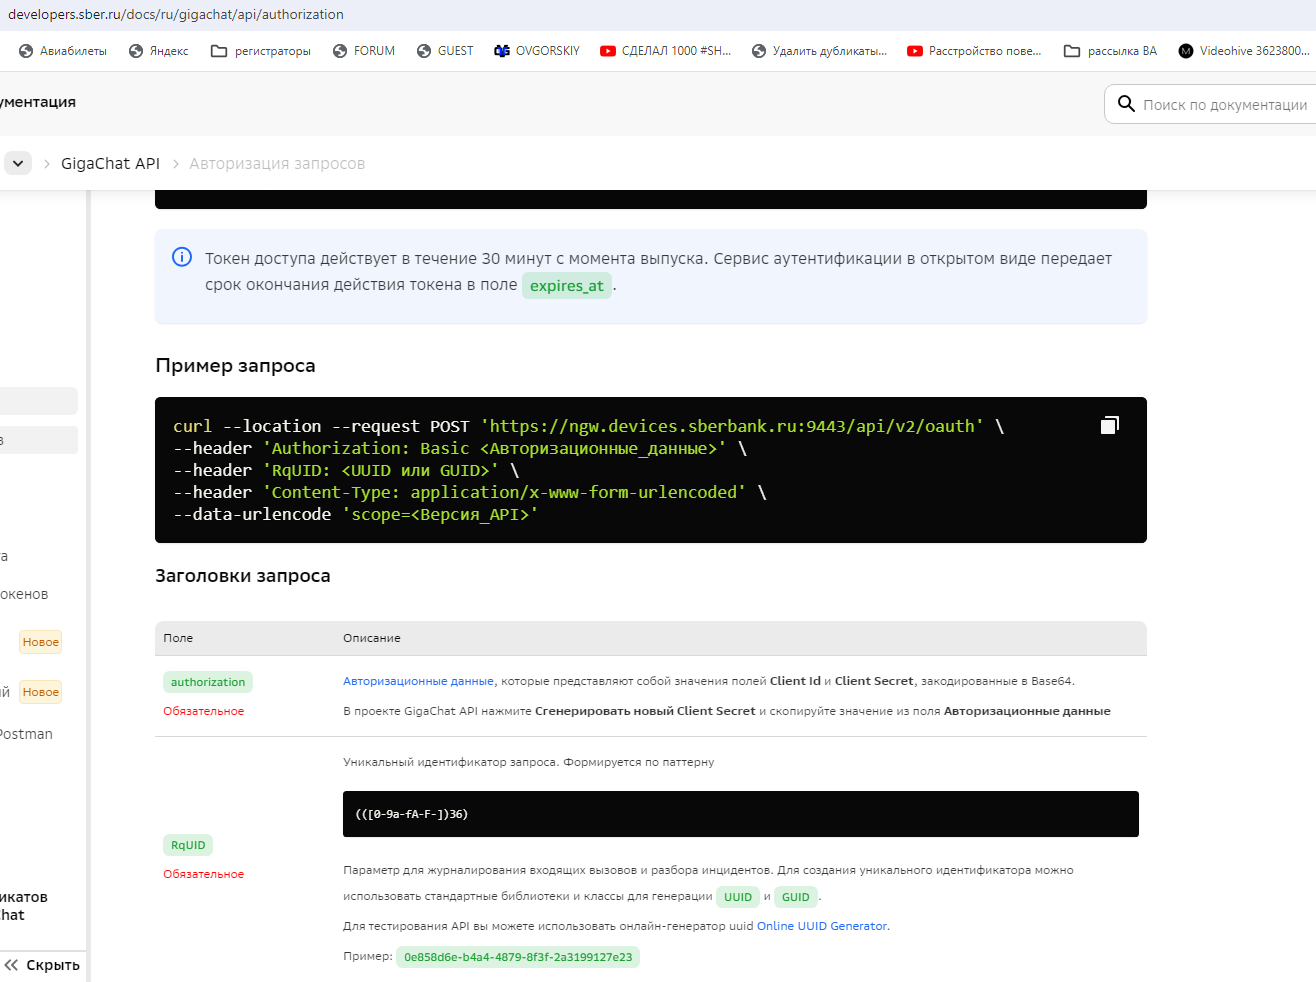This screenshot has height=982, width=1316.
Task: Click the info icon in token notice
Action: click(x=182, y=258)
